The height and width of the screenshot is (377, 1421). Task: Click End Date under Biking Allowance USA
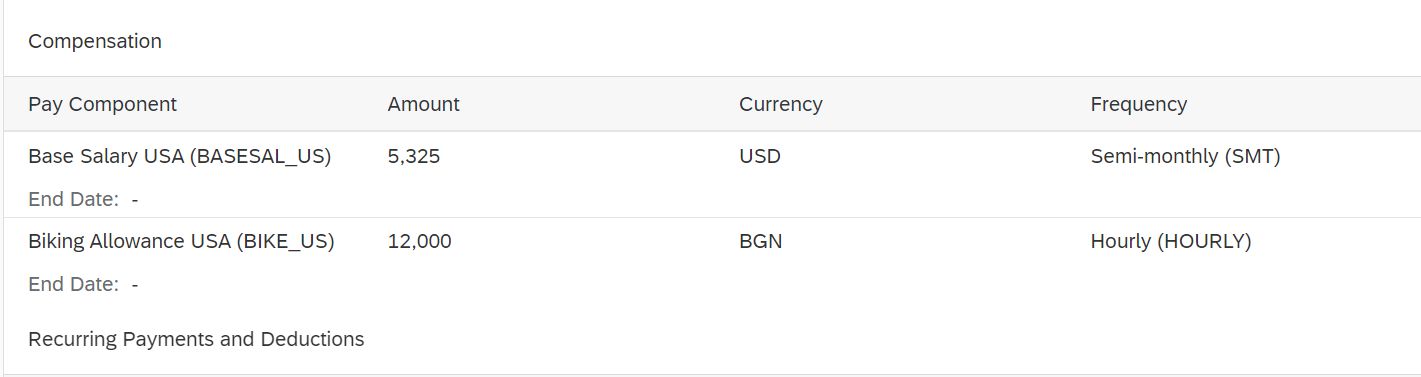tap(73, 285)
